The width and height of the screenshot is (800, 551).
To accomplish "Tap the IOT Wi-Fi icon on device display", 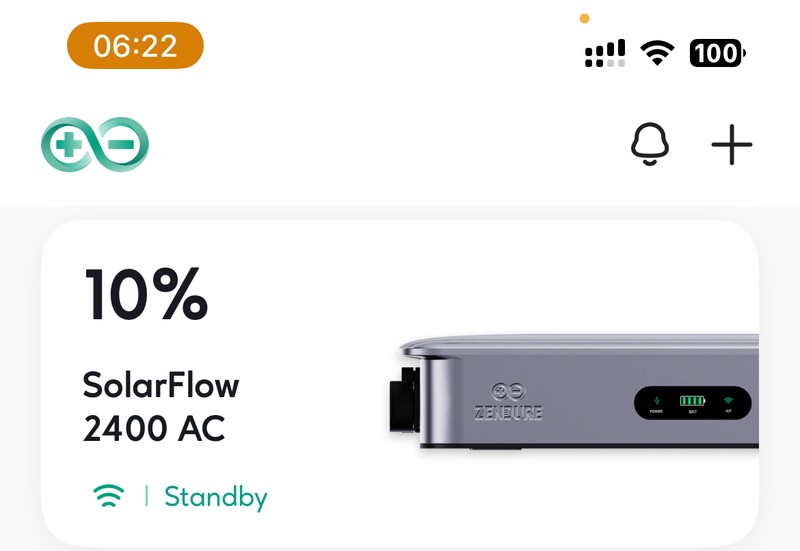I will point(729,400).
